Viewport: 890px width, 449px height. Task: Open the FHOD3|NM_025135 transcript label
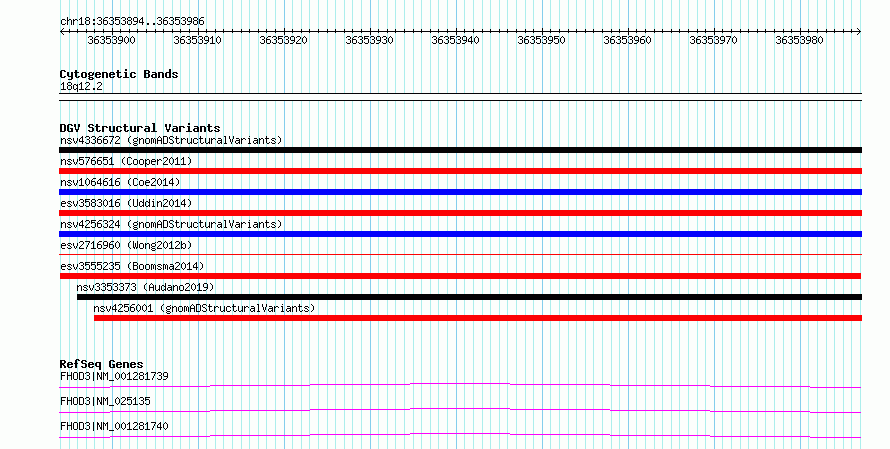click(x=105, y=401)
